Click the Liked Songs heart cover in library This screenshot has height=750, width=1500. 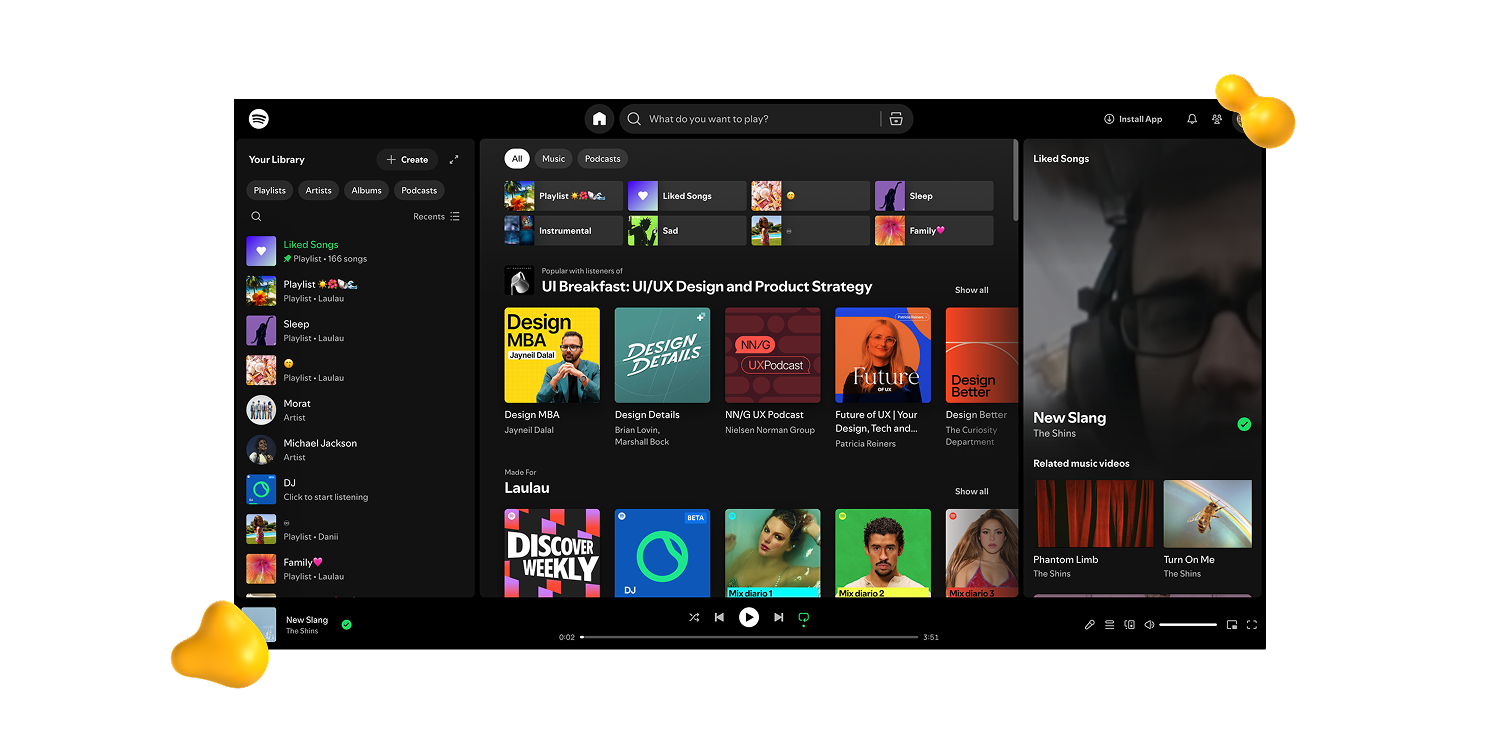[261, 251]
